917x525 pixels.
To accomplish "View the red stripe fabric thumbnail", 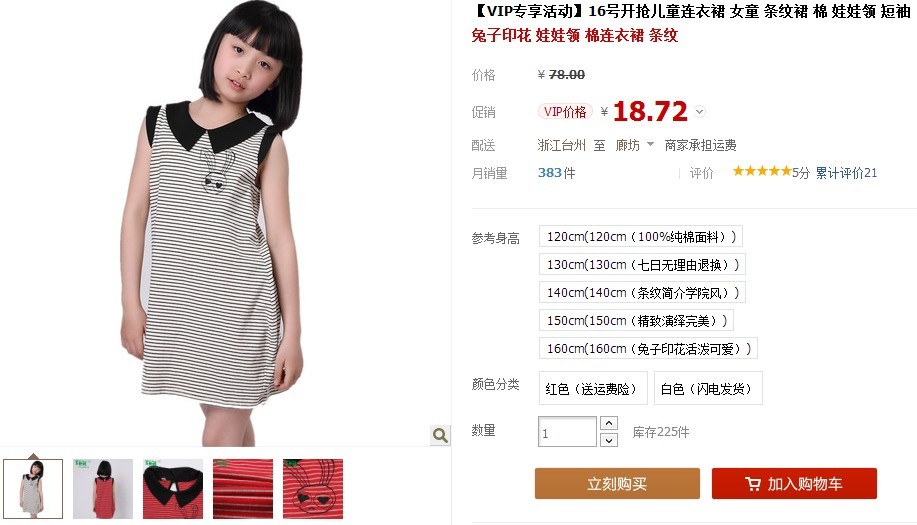I will click(x=243, y=489).
